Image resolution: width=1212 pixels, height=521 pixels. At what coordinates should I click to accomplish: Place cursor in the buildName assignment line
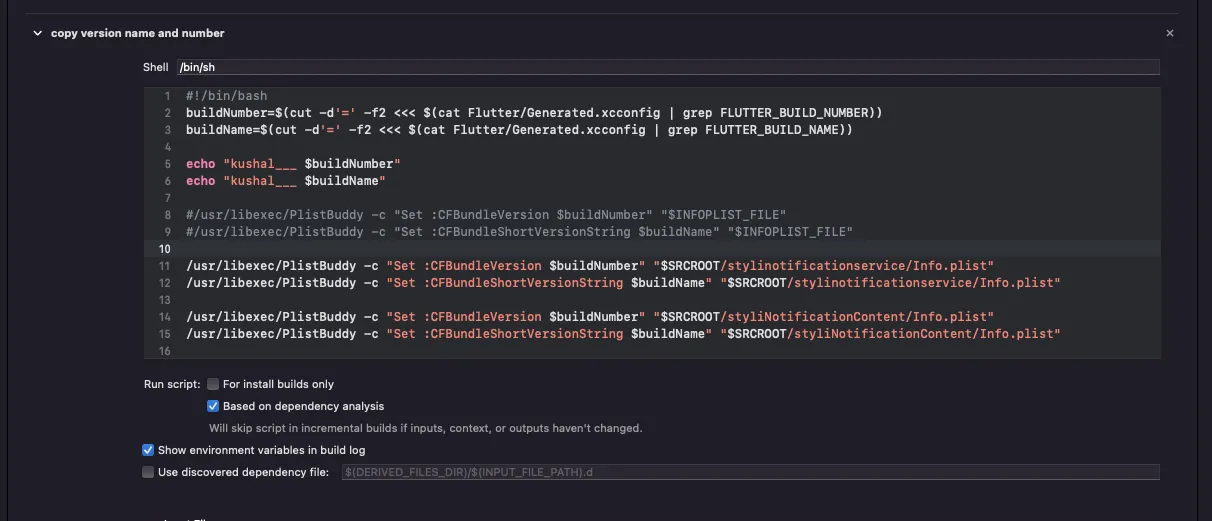pos(518,130)
